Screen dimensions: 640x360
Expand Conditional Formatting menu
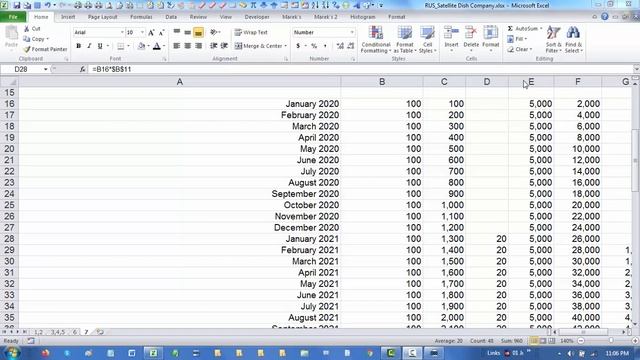click(376, 40)
